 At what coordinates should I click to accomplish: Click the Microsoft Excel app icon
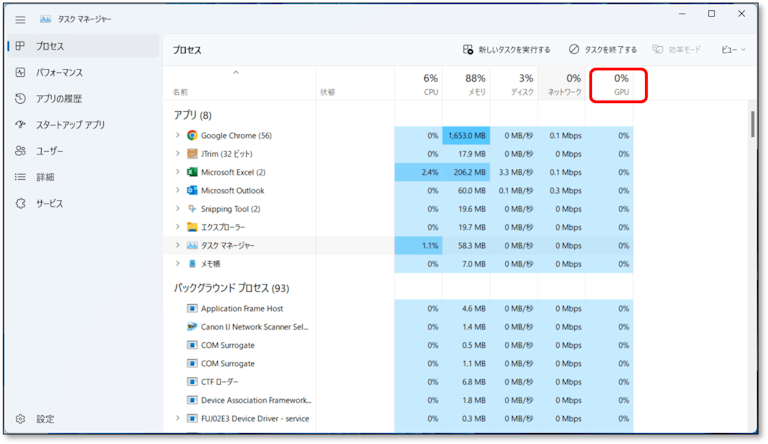tap(192, 172)
